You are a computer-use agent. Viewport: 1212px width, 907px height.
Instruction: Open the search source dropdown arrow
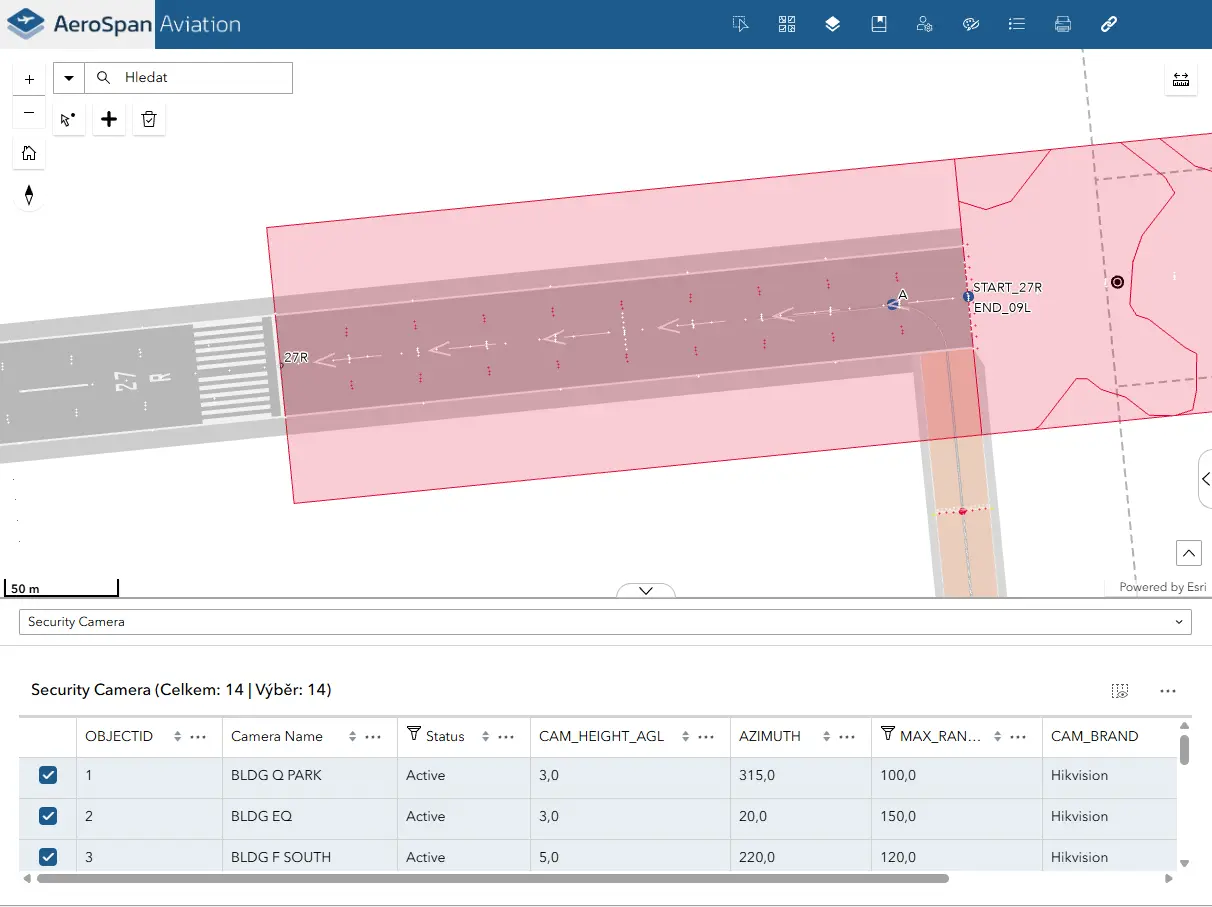69,78
